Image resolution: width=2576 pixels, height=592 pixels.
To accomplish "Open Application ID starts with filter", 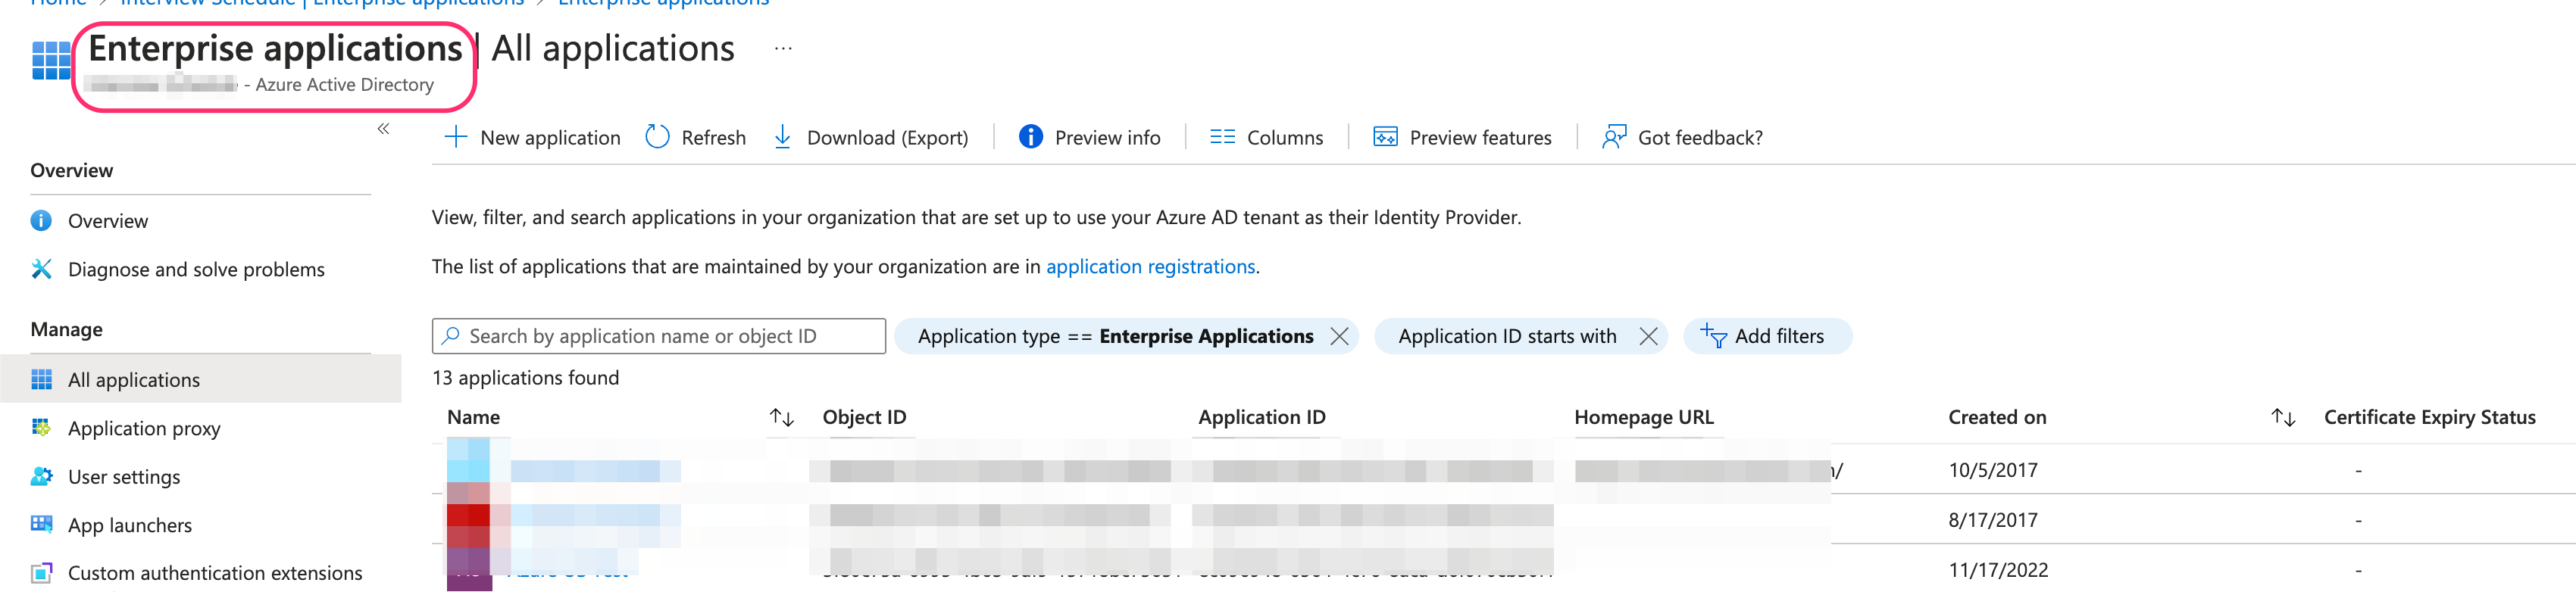I will coord(1507,336).
